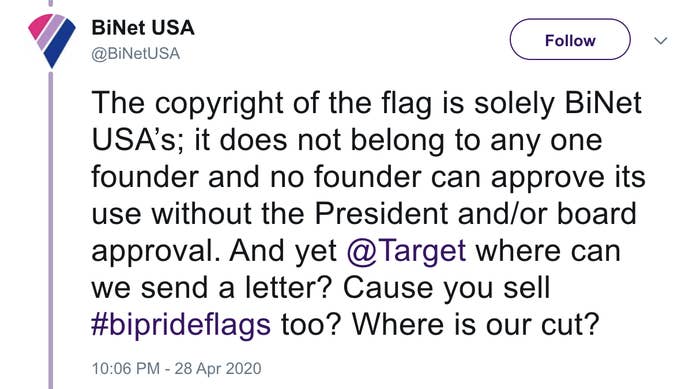Viewport: 700px width, 389px height.
Task: Open the BiNet USA display name link
Action: [x=143, y=28]
